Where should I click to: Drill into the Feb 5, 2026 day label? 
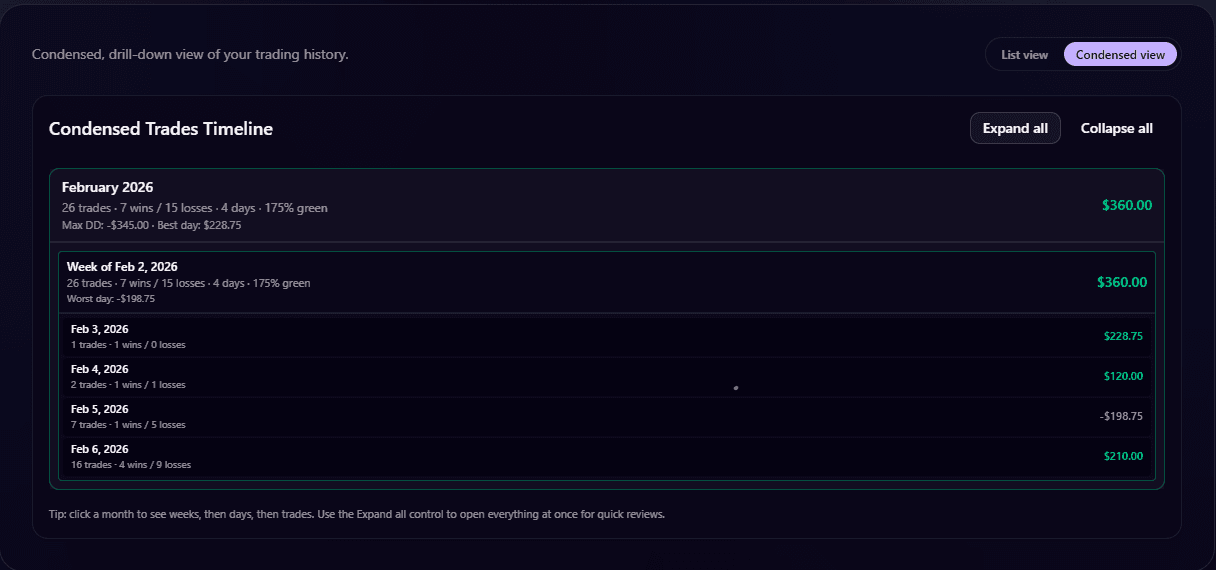click(100, 409)
